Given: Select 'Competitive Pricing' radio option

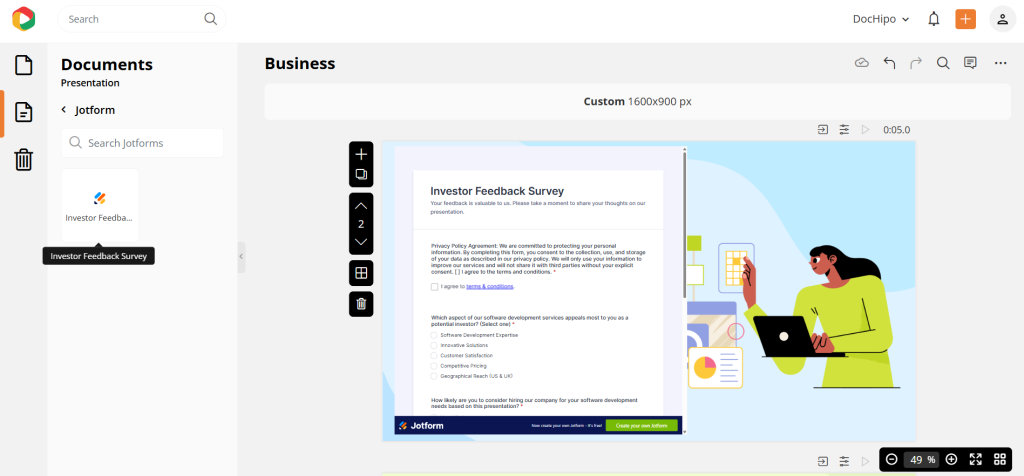Looking at the screenshot, I should [x=434, y=366].
